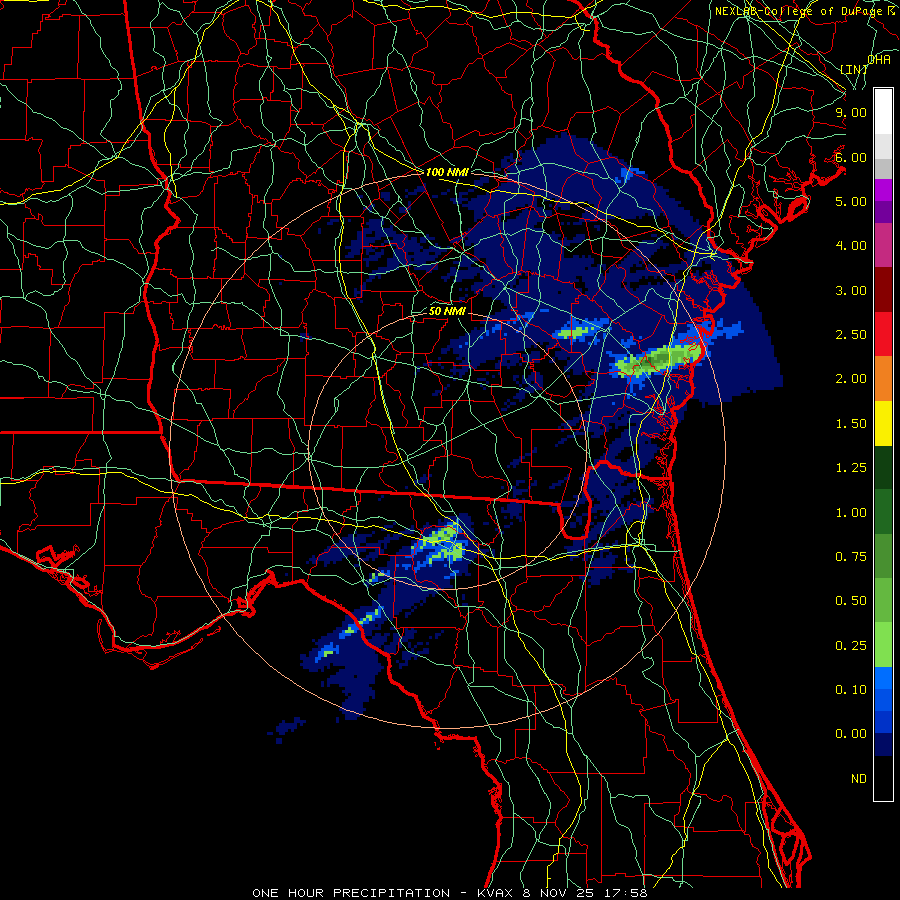Click the "0.10" legend value
Viewport: 900px width, 900px height.
point(851,690)
